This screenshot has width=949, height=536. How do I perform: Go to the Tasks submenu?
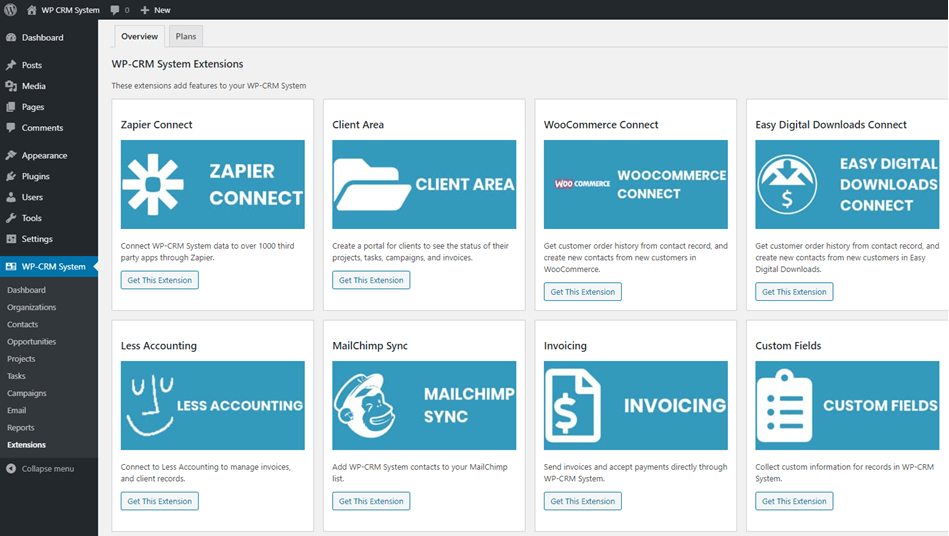pos(16,376)
